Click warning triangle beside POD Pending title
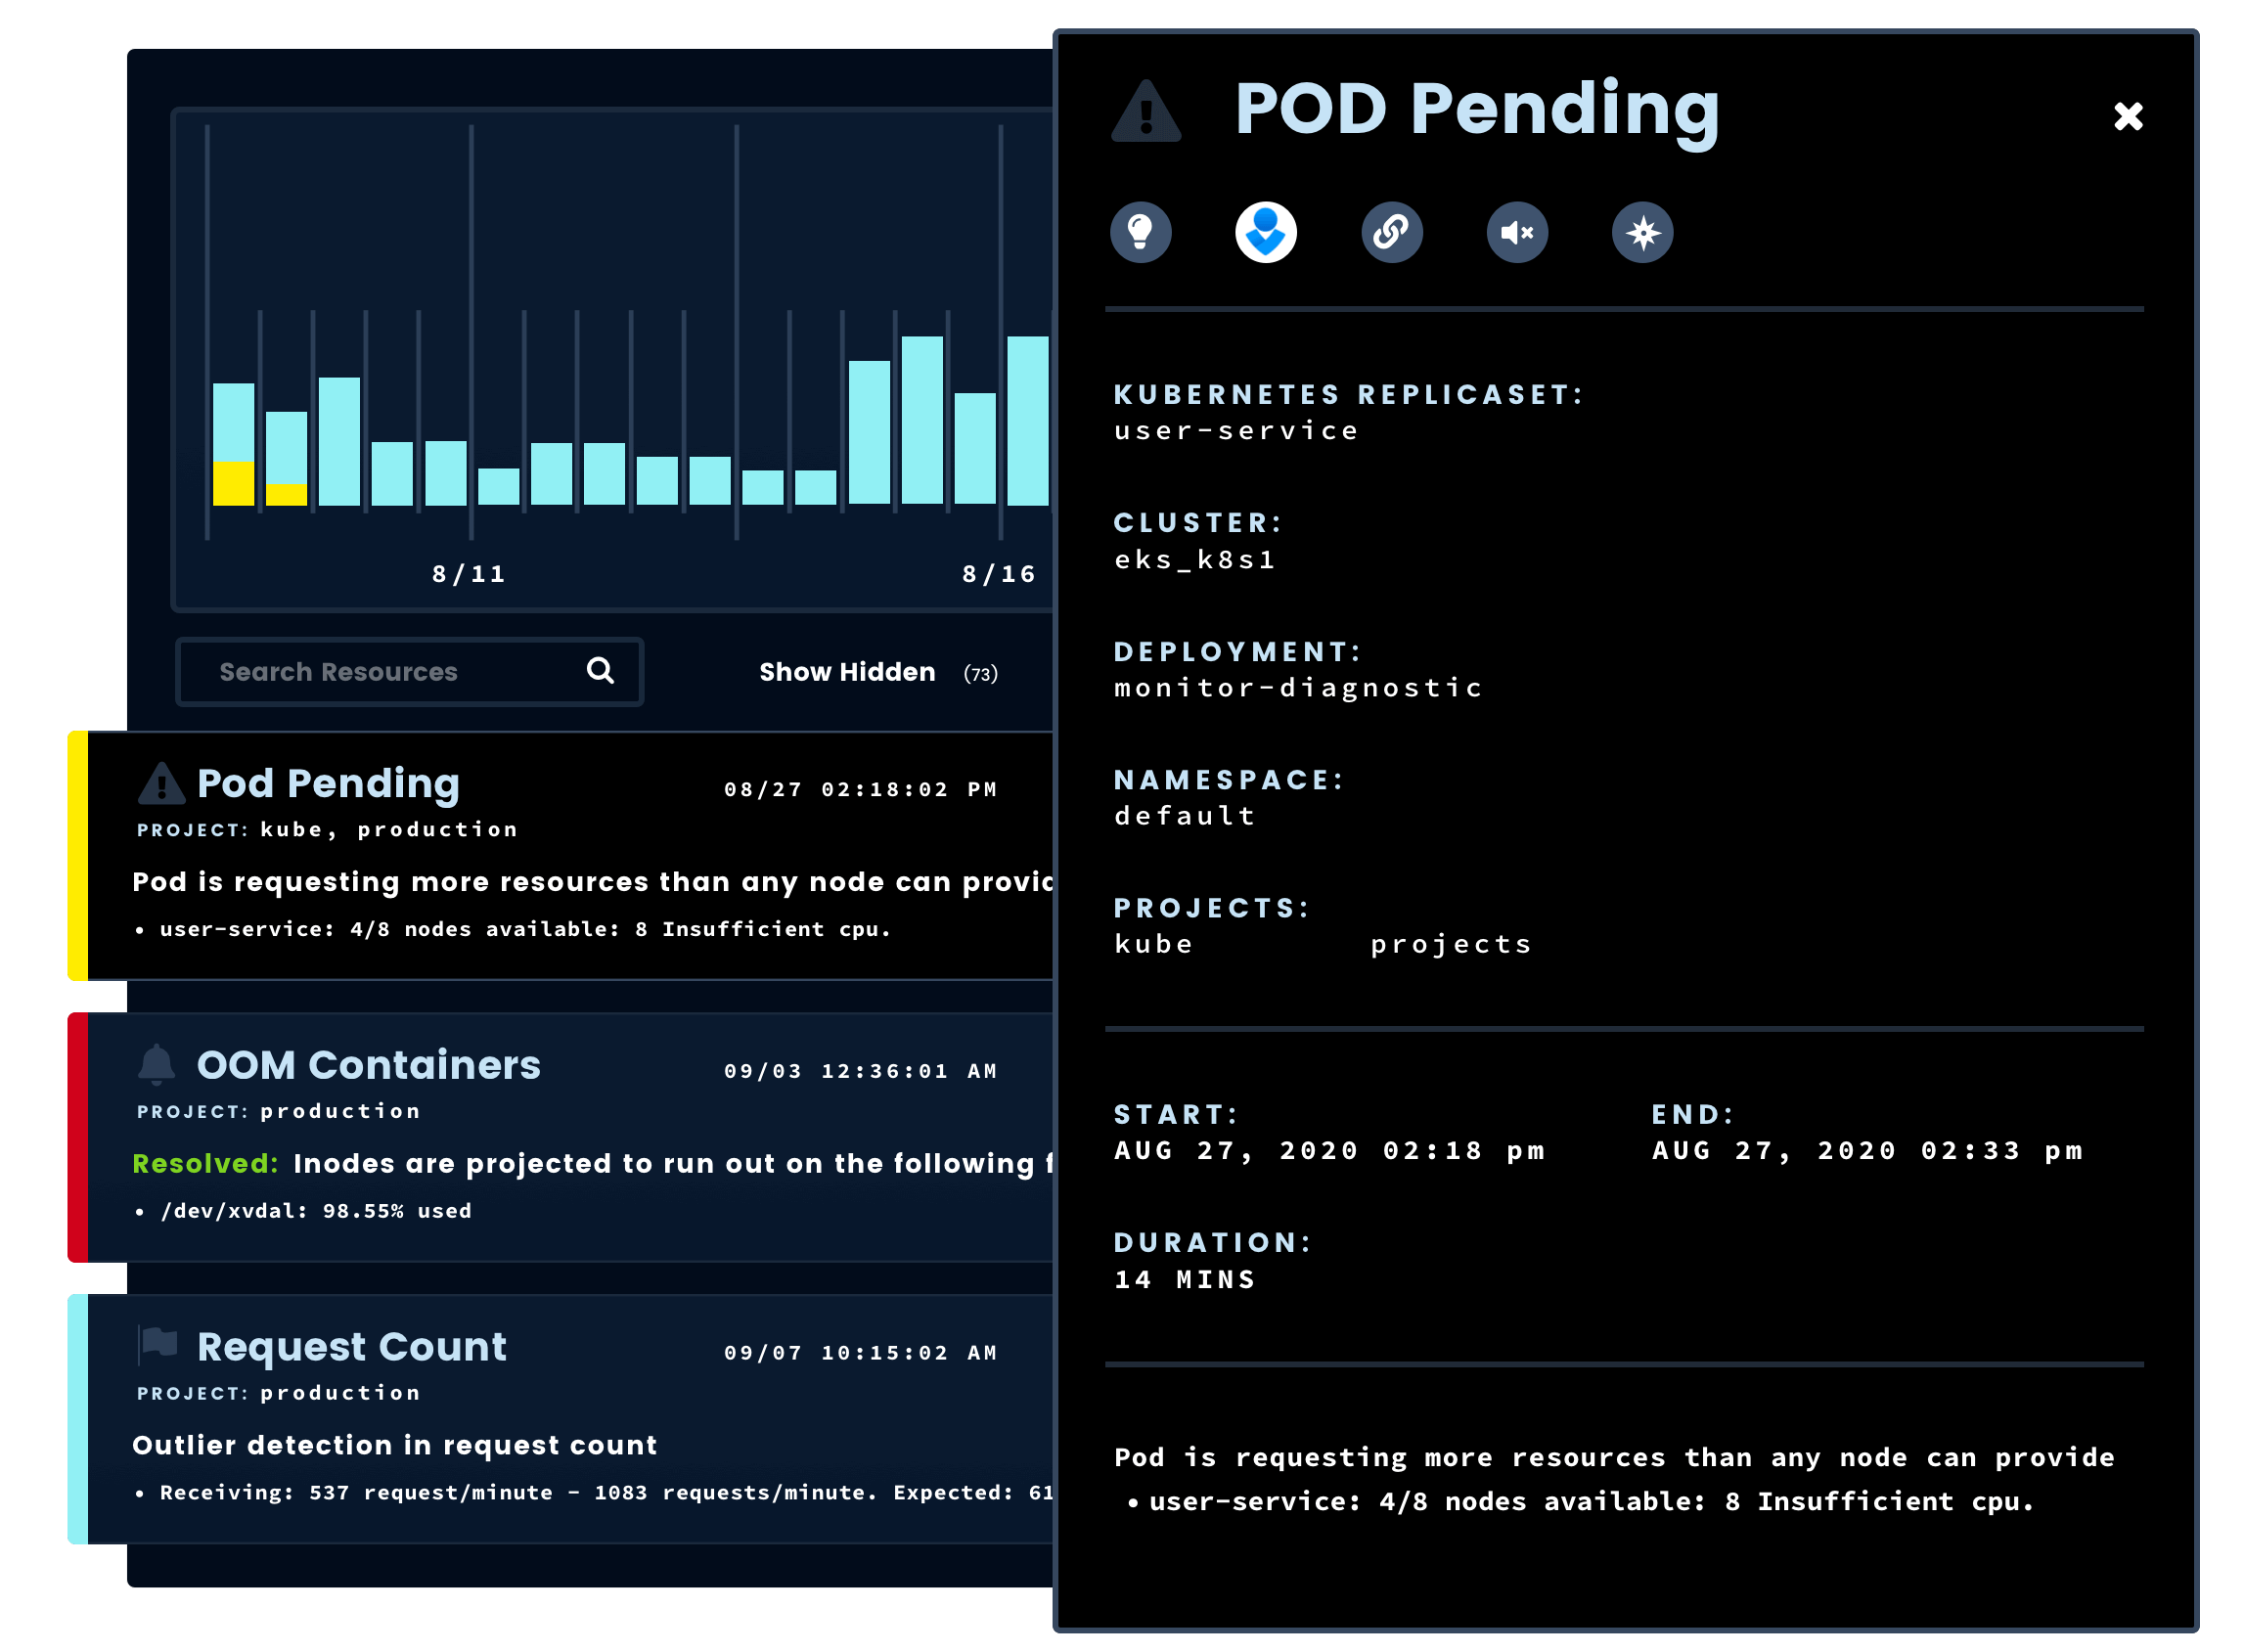The height and width of the screenshot is (1652, 2244). [1146, 111]
